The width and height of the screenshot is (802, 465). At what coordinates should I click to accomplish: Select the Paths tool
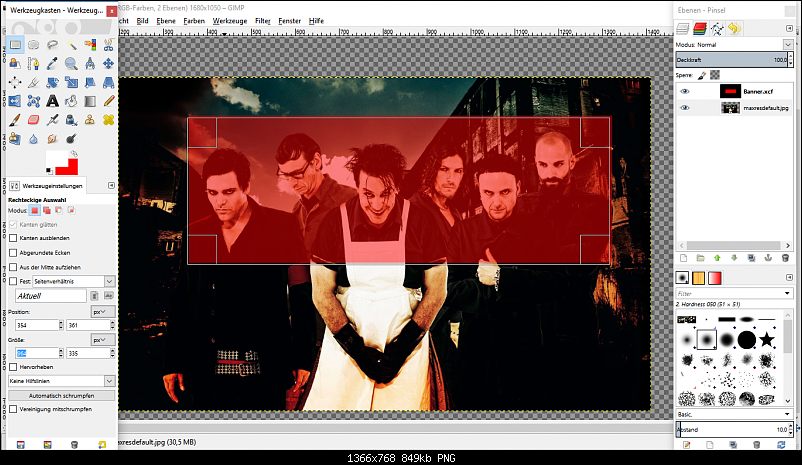click(x=34, y=63)
